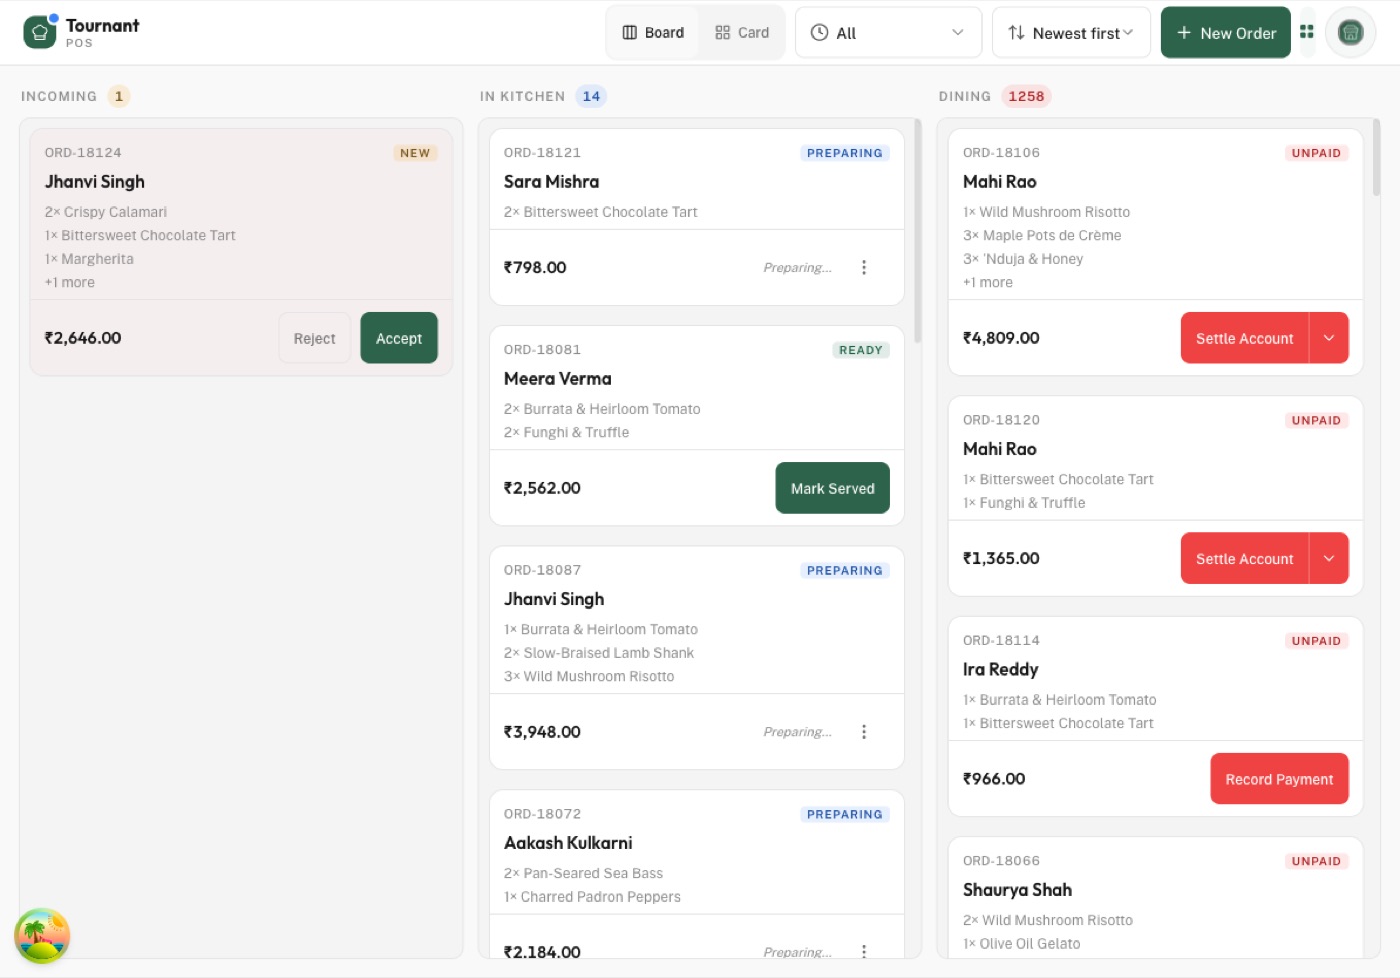Open the user profile avatar
The image size is (1400, 978).
coord(1350,33)
